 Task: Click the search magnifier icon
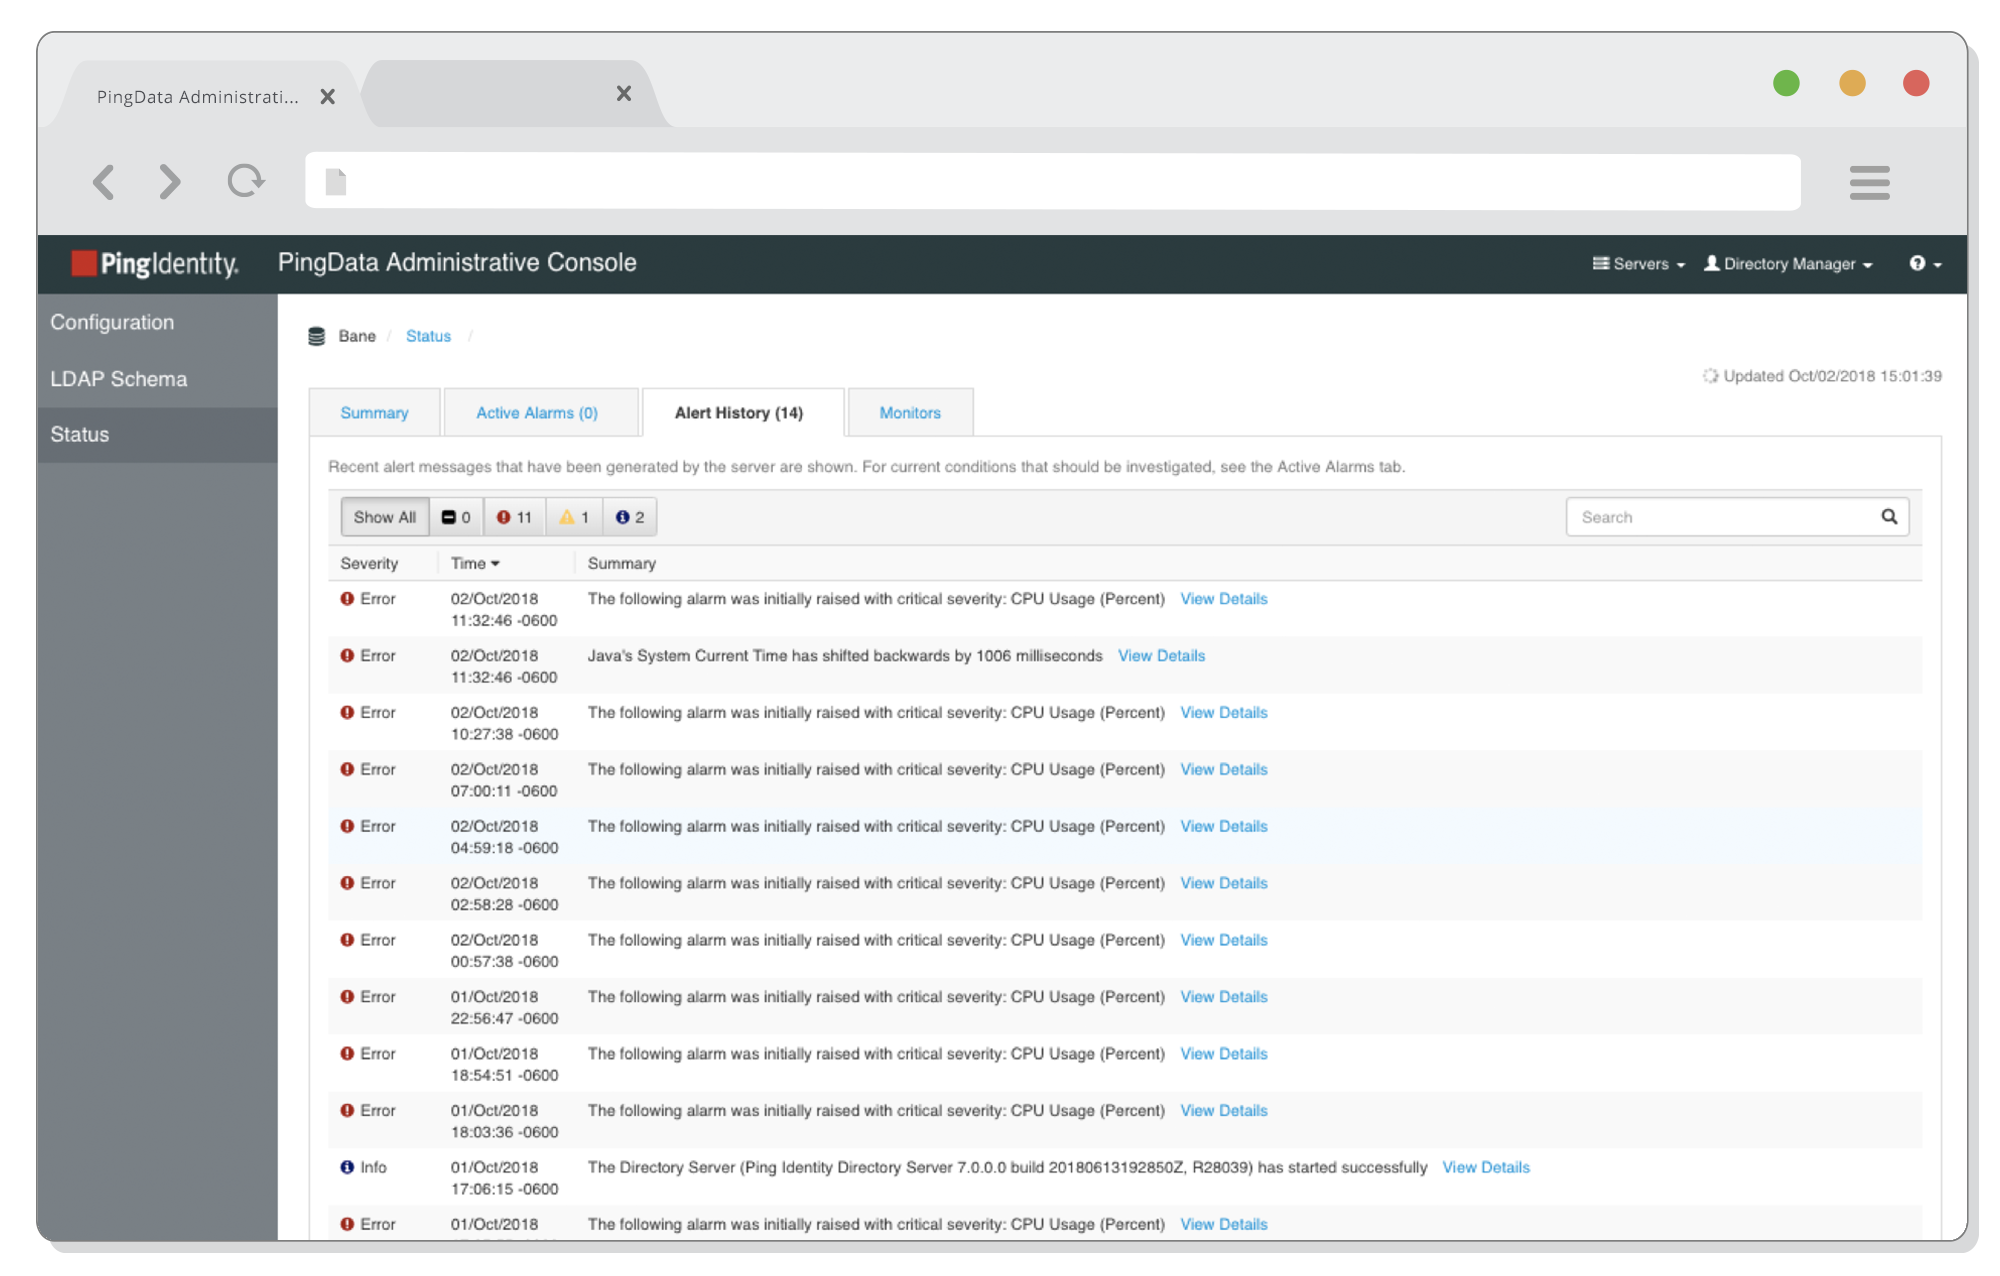click(x=1889, y=517)
